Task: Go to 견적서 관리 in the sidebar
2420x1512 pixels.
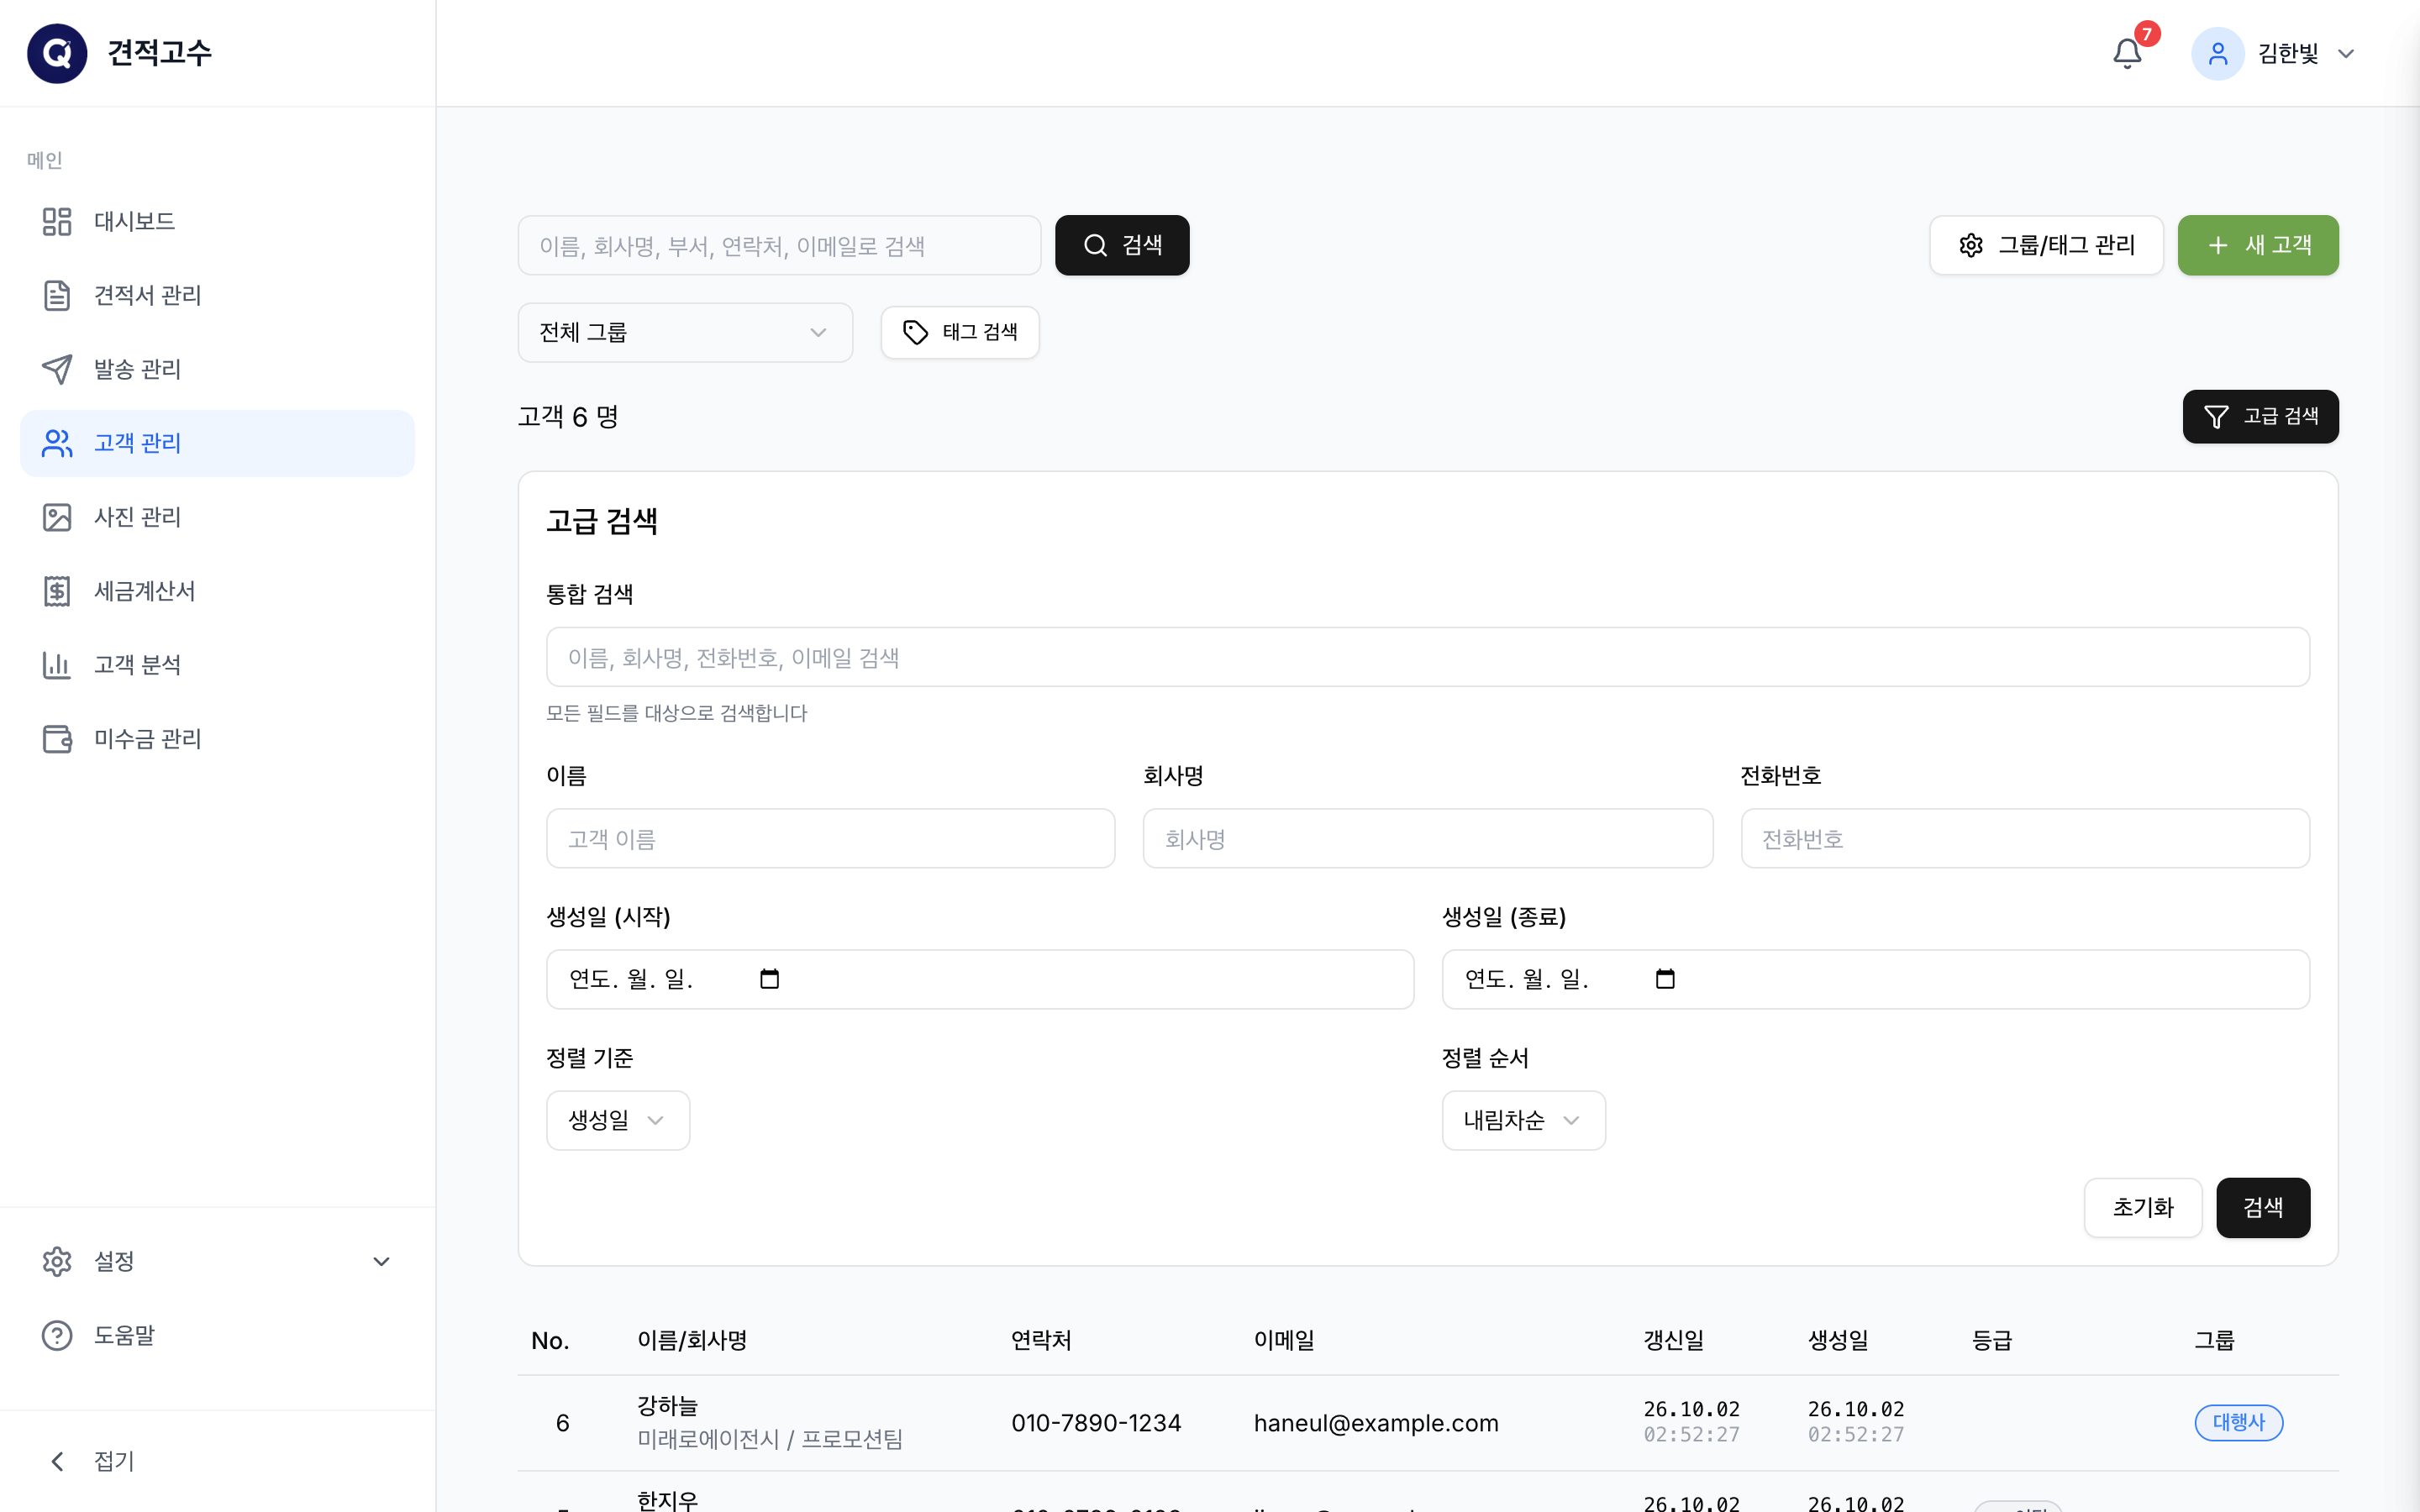Action: (x=217, y=295)
